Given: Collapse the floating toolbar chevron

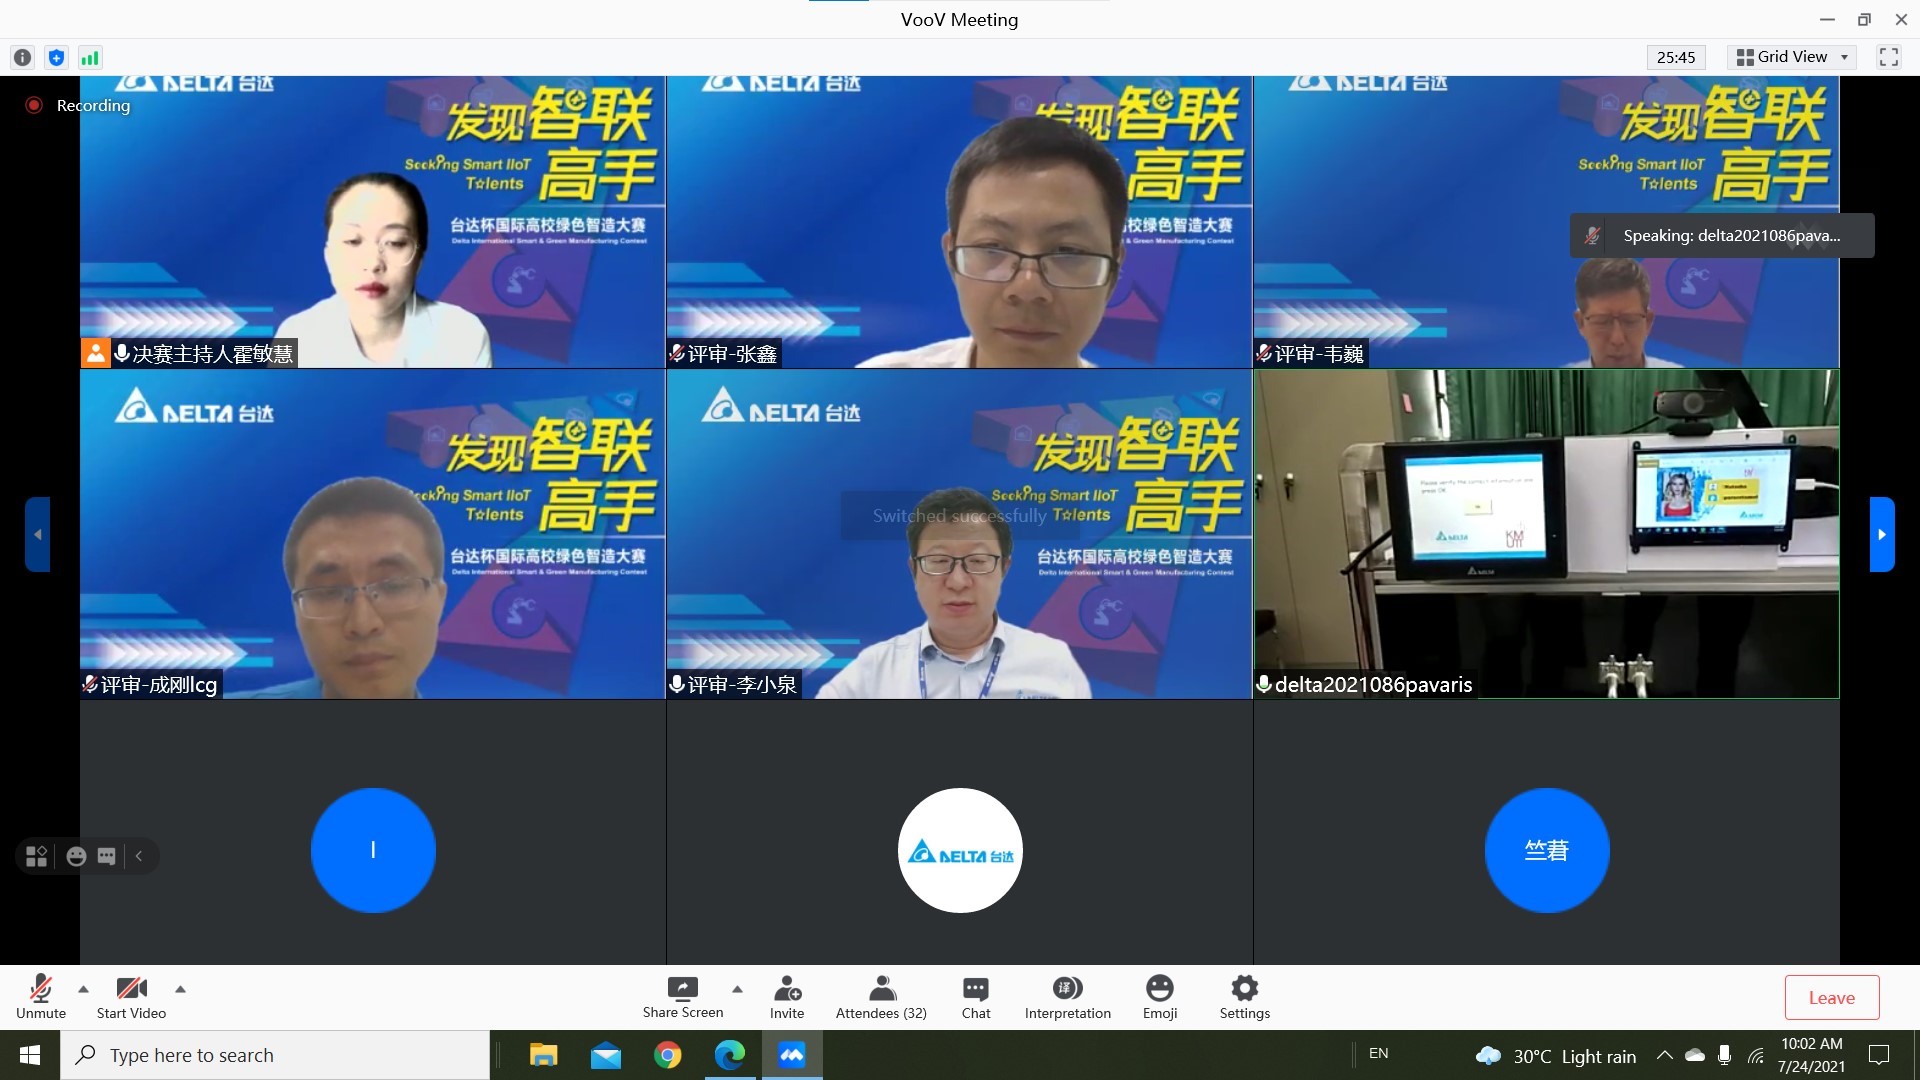Looking at the screenshot, I should (x=139, y=856).
